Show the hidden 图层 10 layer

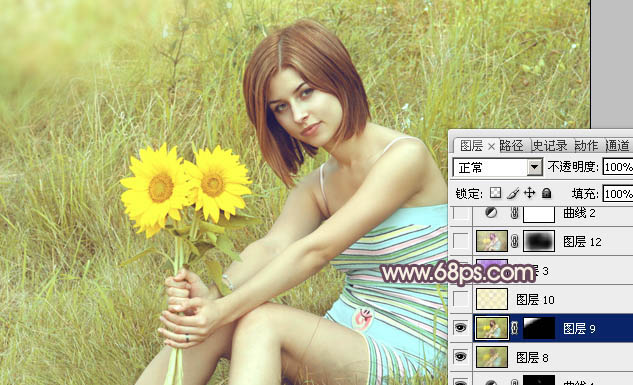point(460,299)
